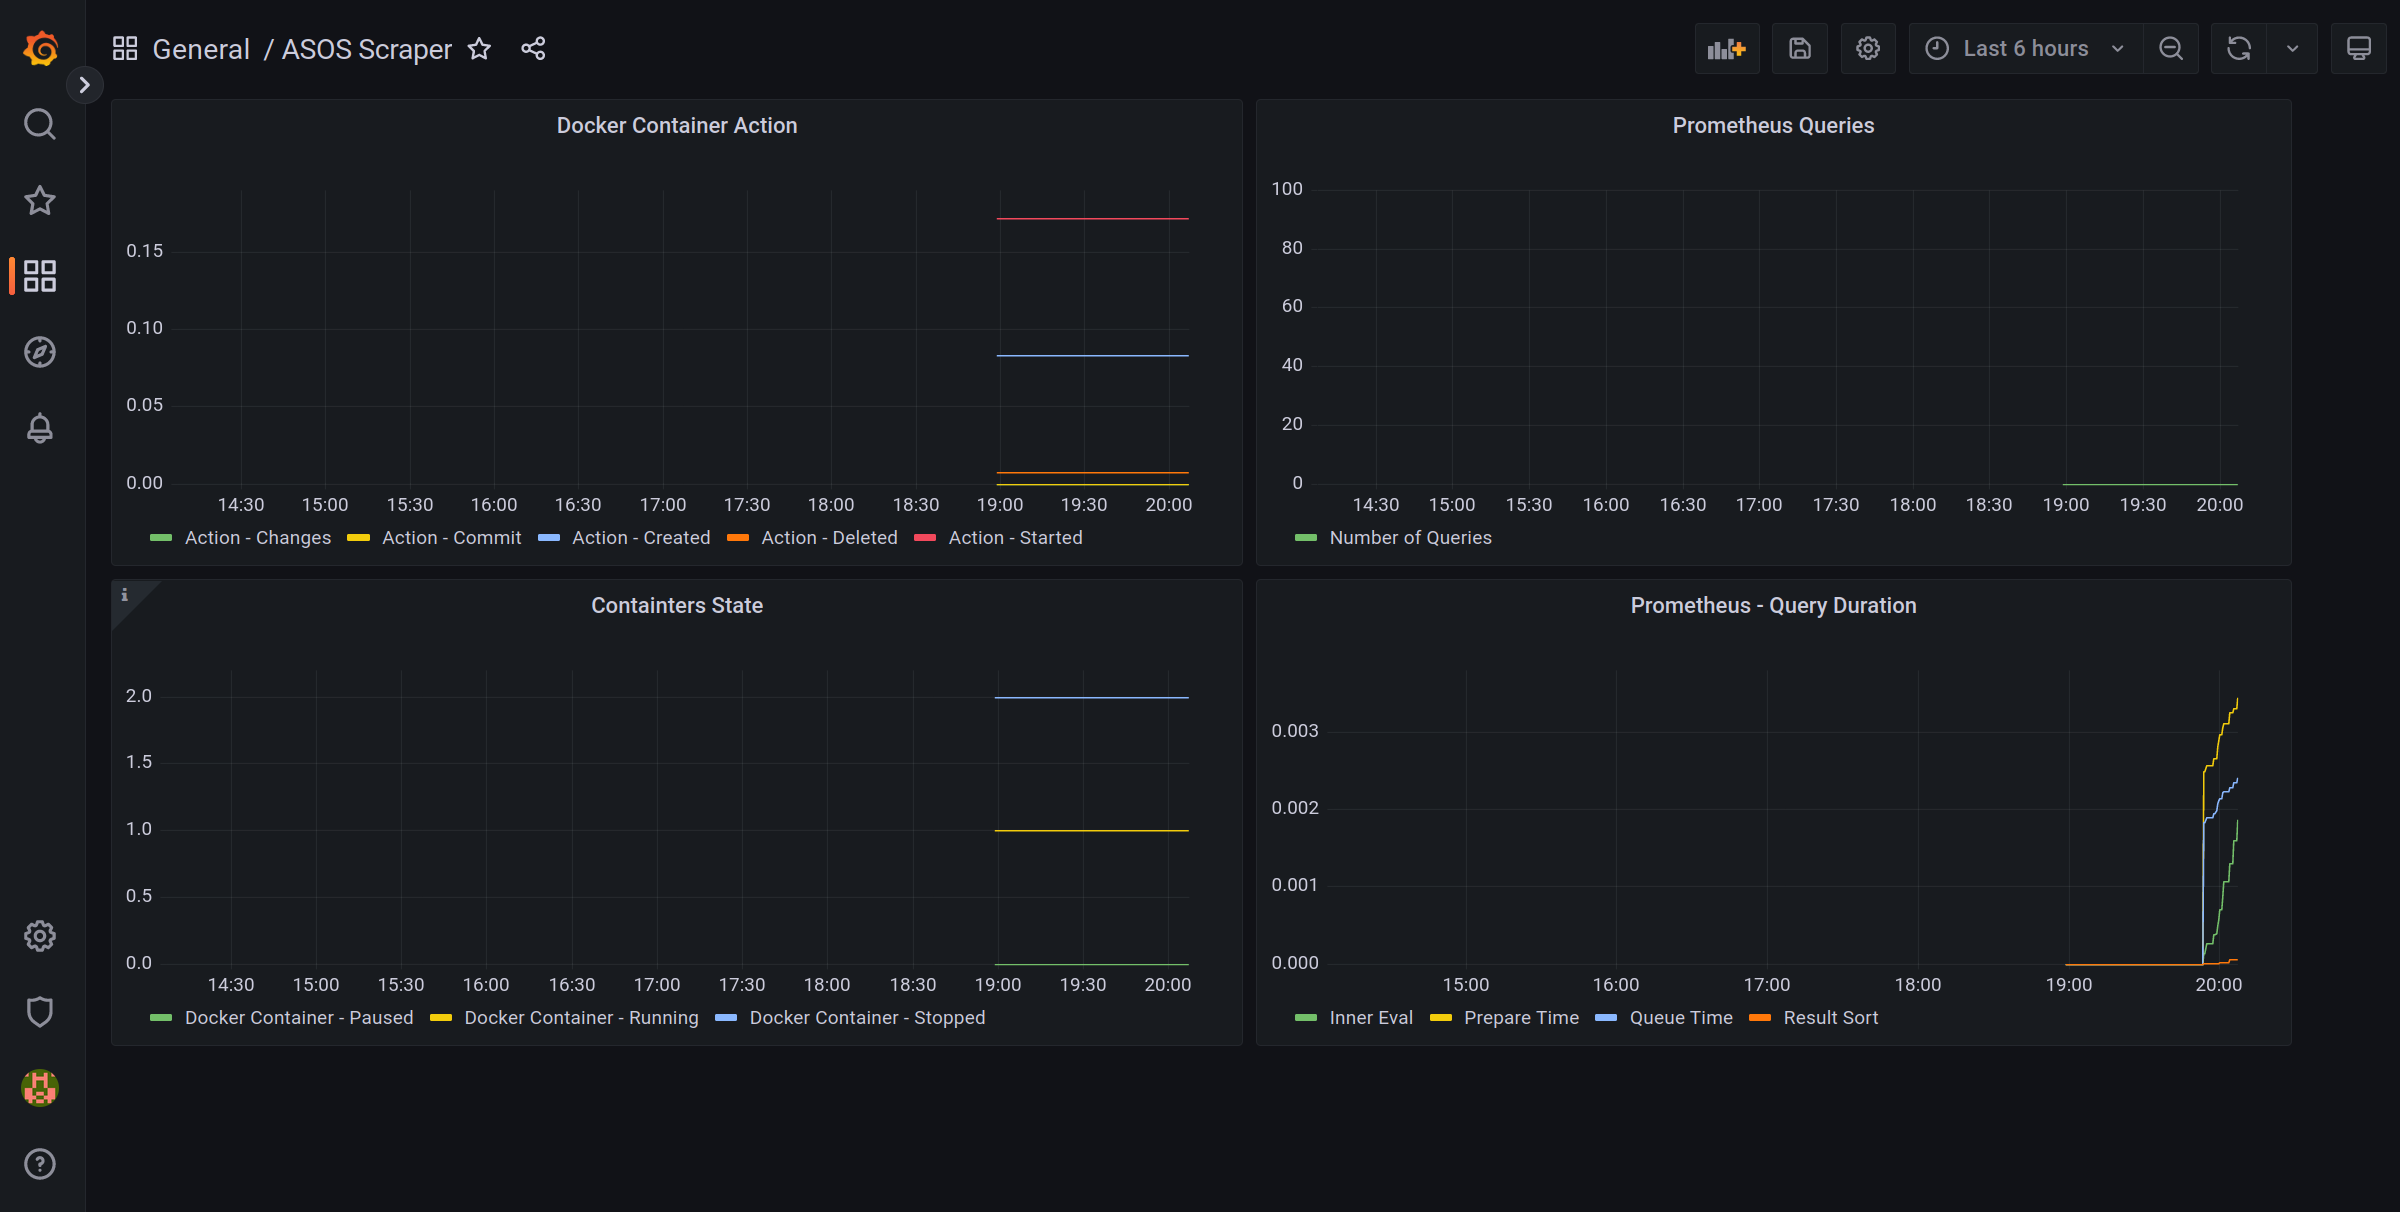Click the info icon on Containters State panel
The height and width of the screenshot is (1212, 2400).
pyautogui.click(x=125, y=594)
